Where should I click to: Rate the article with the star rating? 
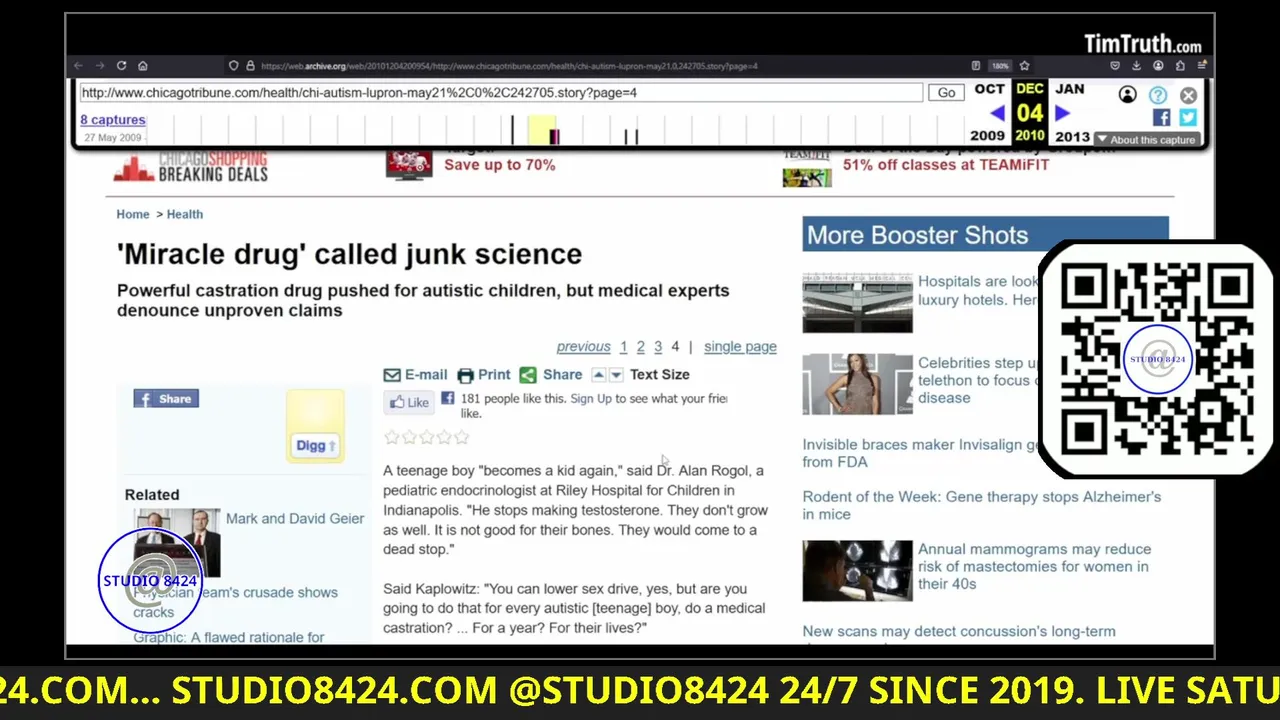coord(426,437)
